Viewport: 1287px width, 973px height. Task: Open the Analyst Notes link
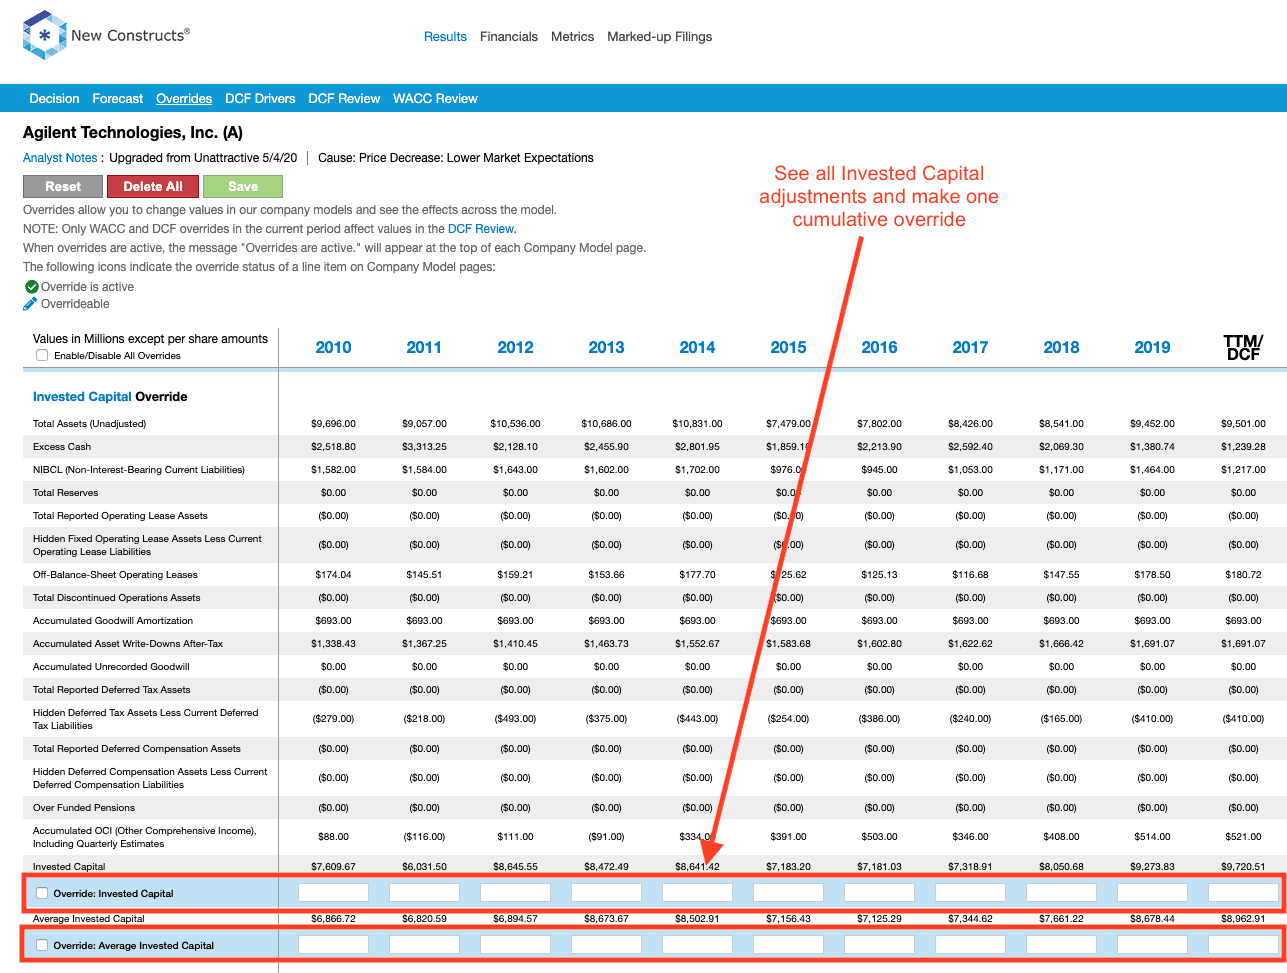(60, 158)
